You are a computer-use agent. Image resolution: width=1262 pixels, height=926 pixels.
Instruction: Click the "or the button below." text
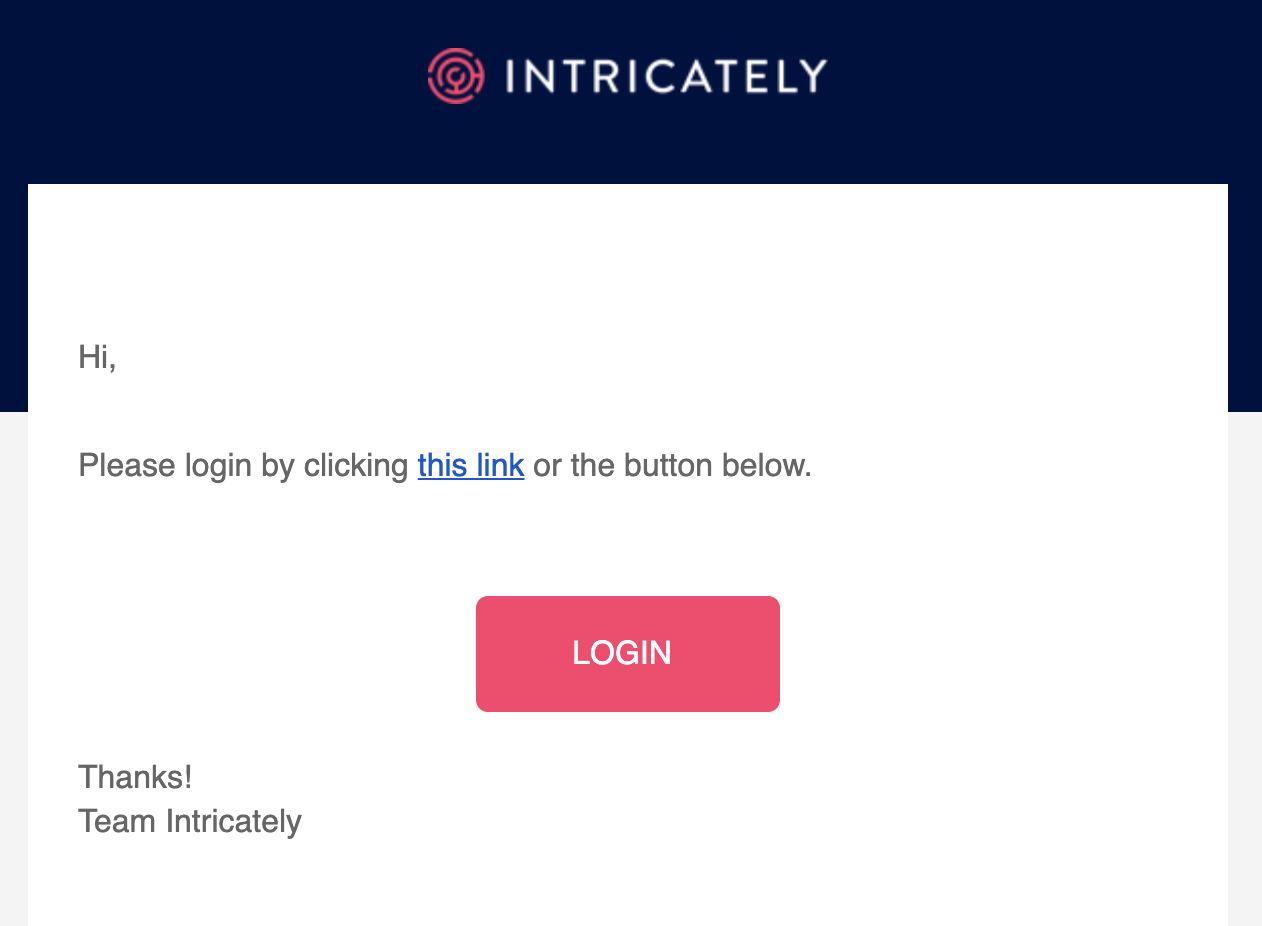click(672, 465)
